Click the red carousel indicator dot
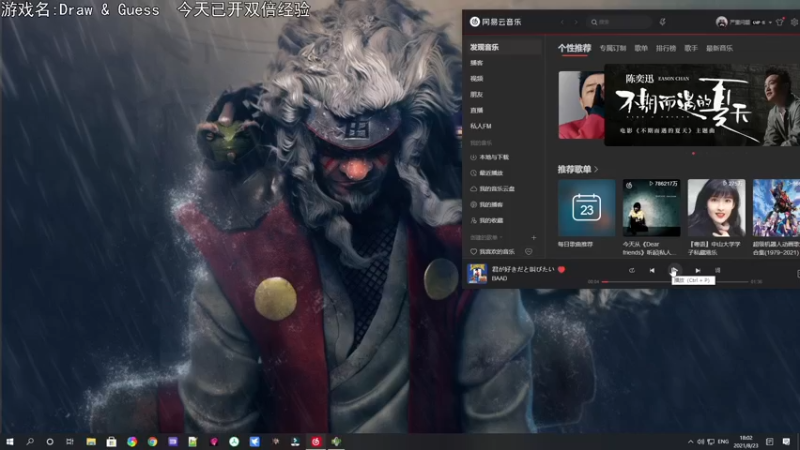800x450 pixels. pos(693,153)
